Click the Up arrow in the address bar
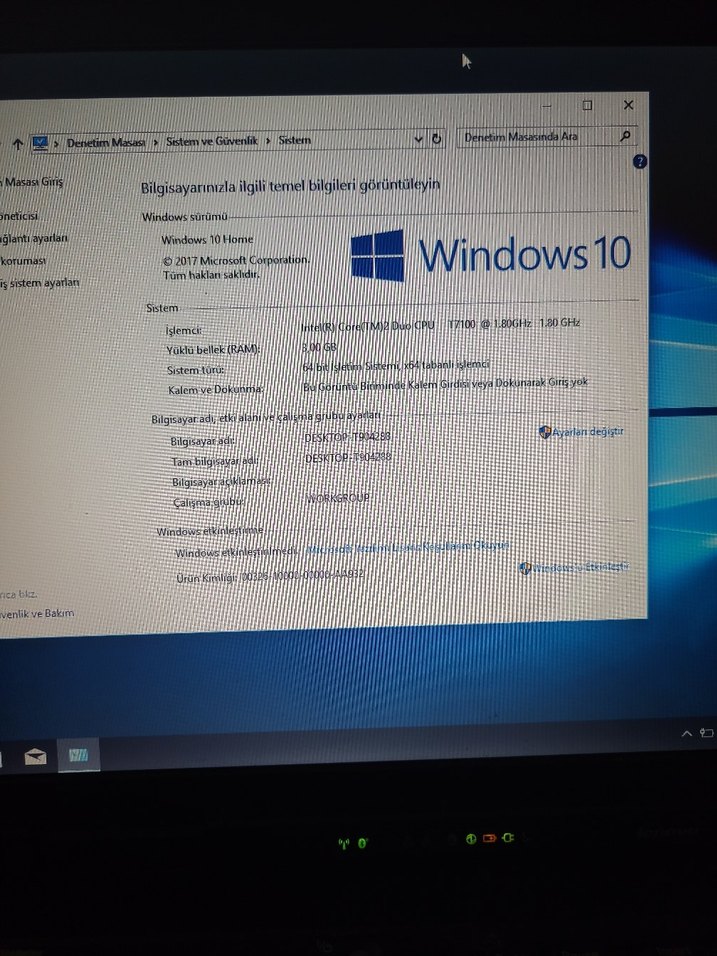Screen dimensions: 717x956 (x=18, y=143)
